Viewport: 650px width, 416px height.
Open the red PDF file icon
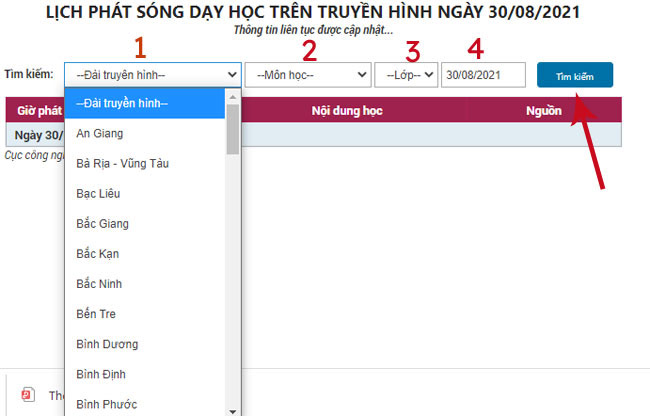(28, 395)
